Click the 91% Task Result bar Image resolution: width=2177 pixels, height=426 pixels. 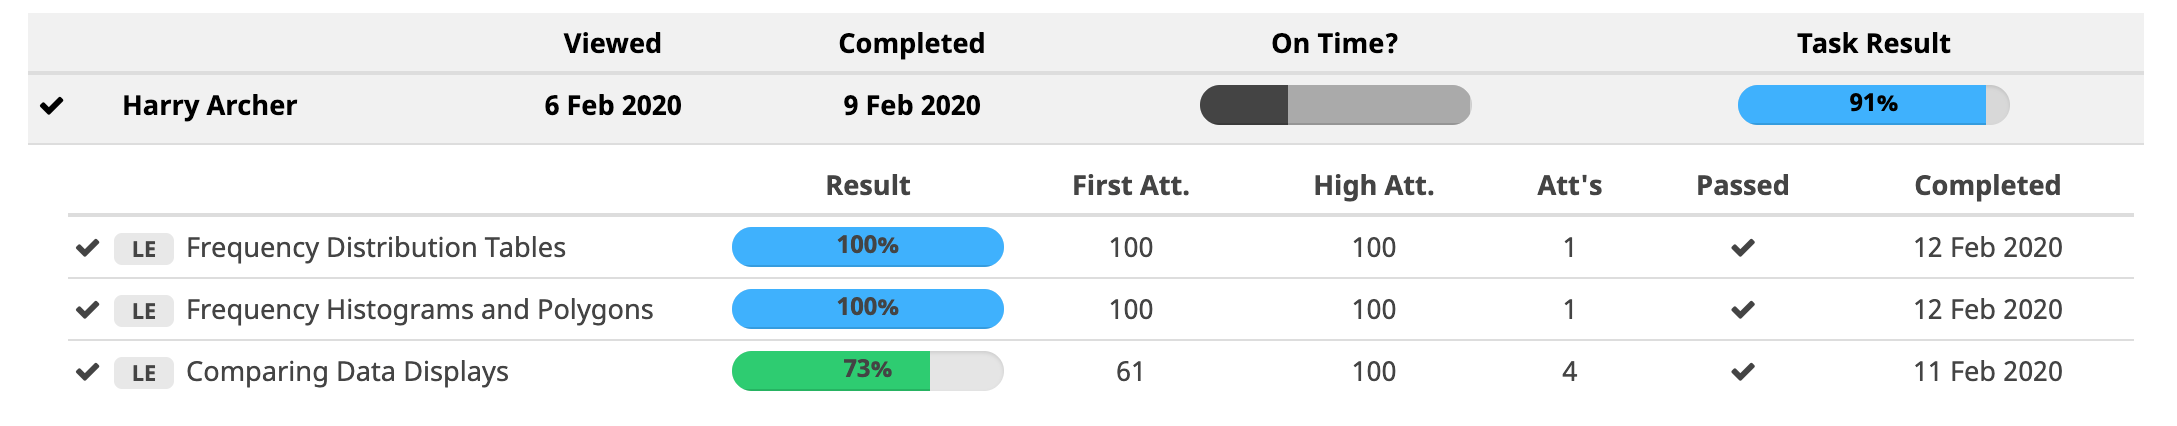pyautogui.click(x=1873, y=105)
